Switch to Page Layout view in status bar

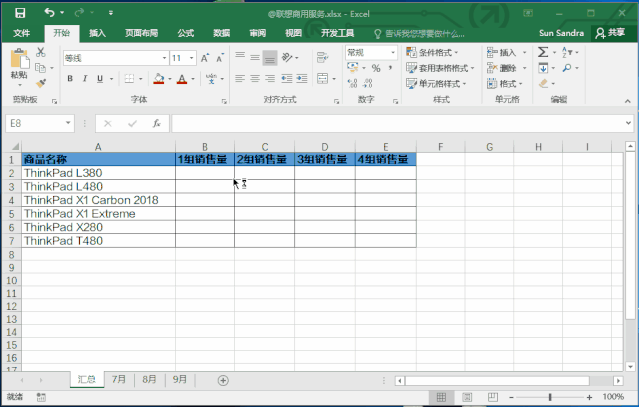(467, 397)
